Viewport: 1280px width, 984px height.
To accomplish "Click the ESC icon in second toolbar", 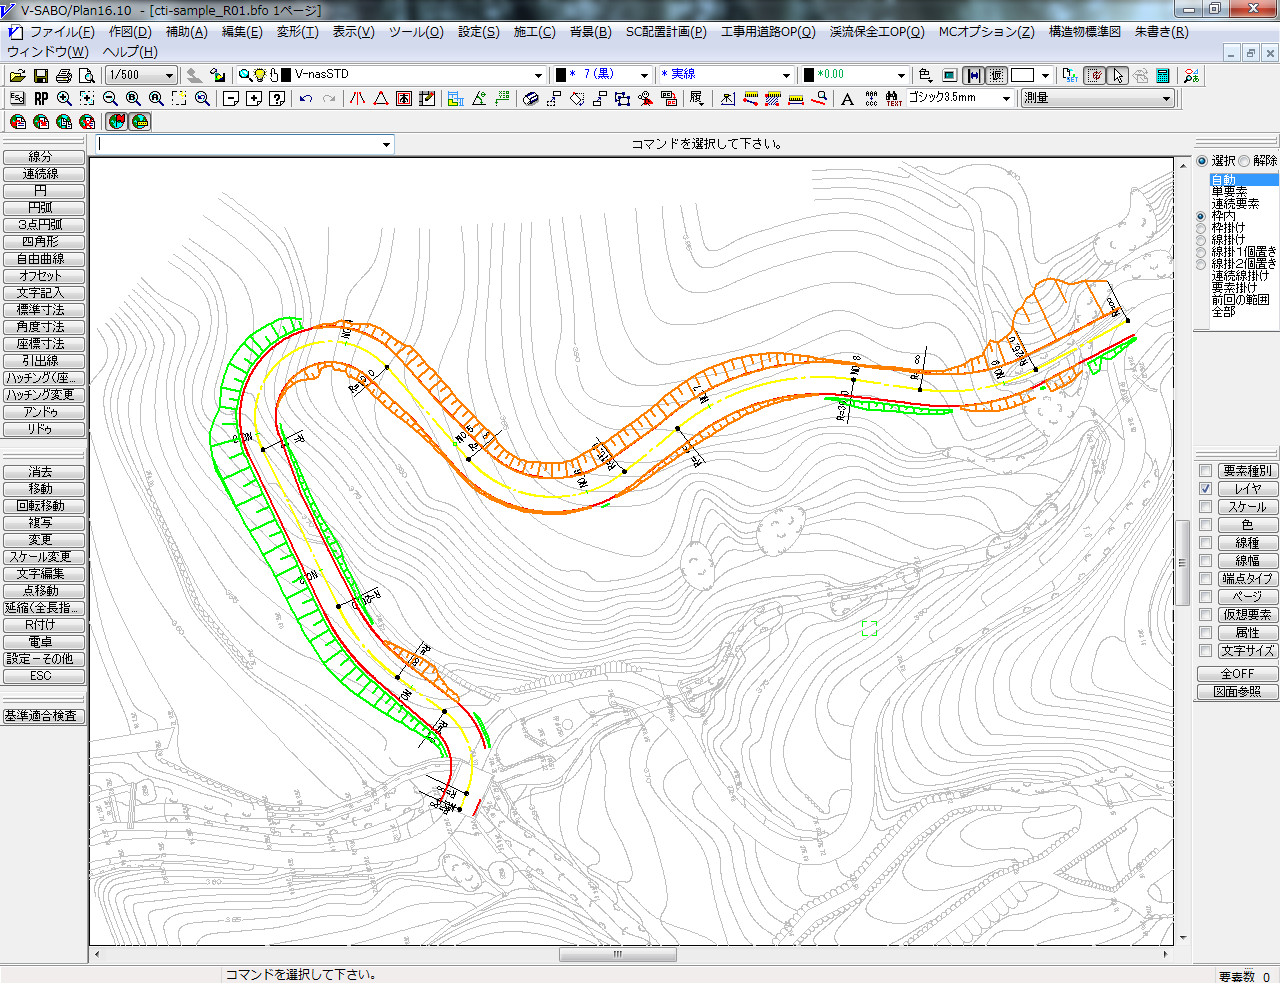I will [x=17, y=98].
